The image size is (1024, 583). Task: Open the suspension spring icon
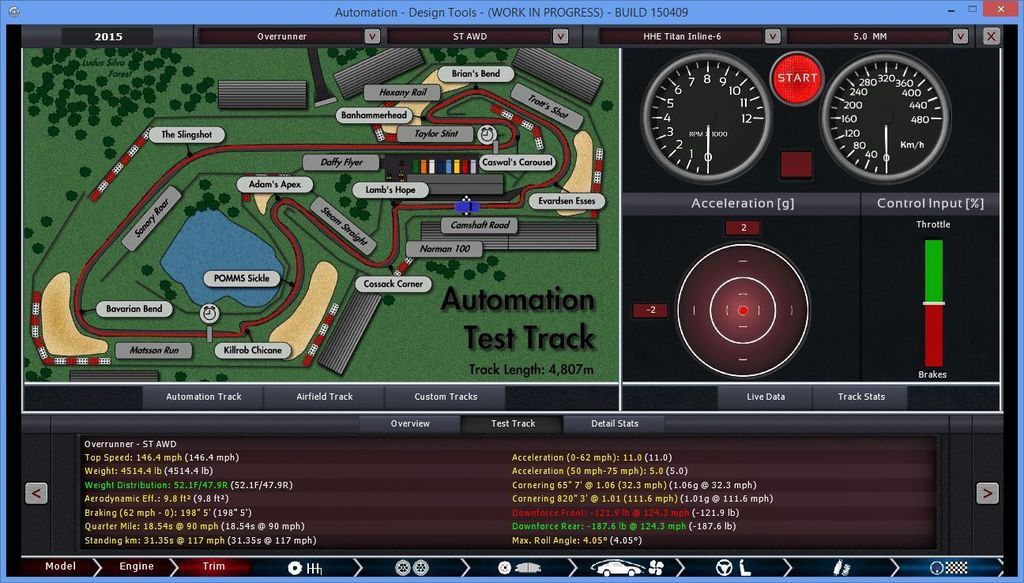(x=841, y=568)
